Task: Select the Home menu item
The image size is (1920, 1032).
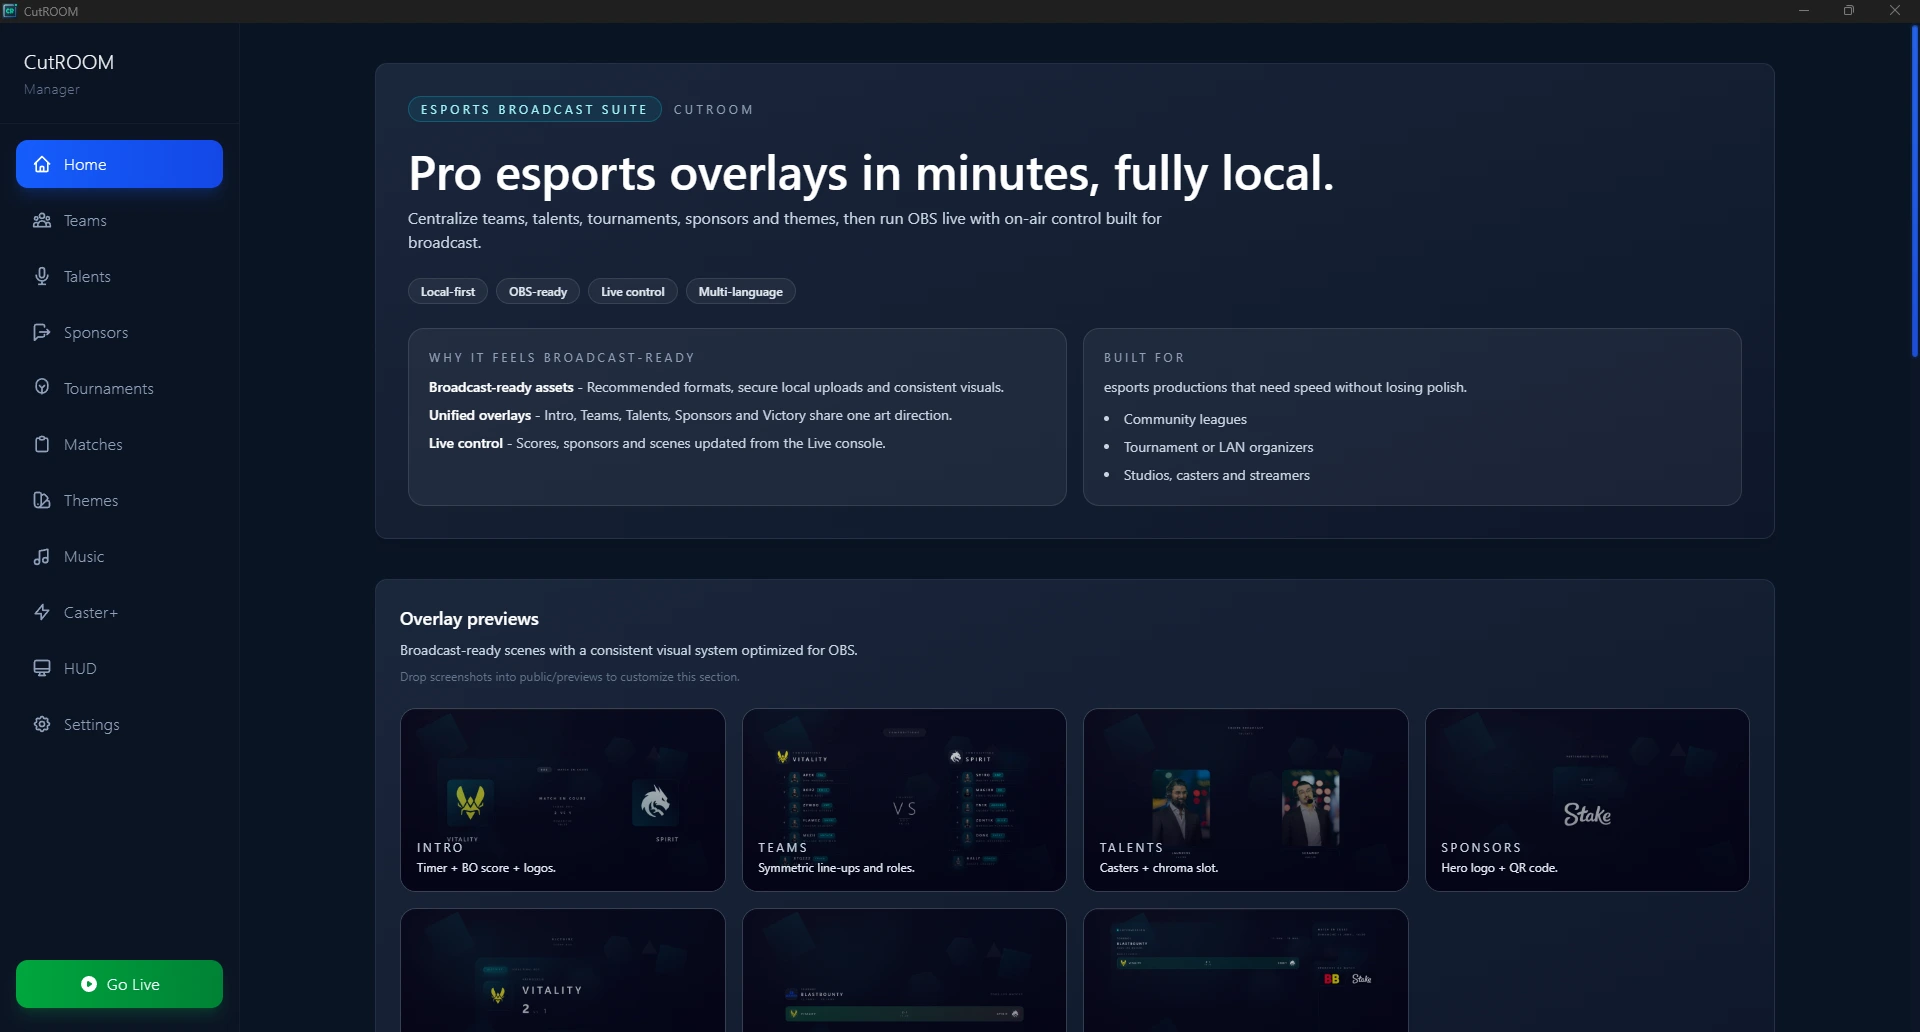Action: [x=119, y=164]
